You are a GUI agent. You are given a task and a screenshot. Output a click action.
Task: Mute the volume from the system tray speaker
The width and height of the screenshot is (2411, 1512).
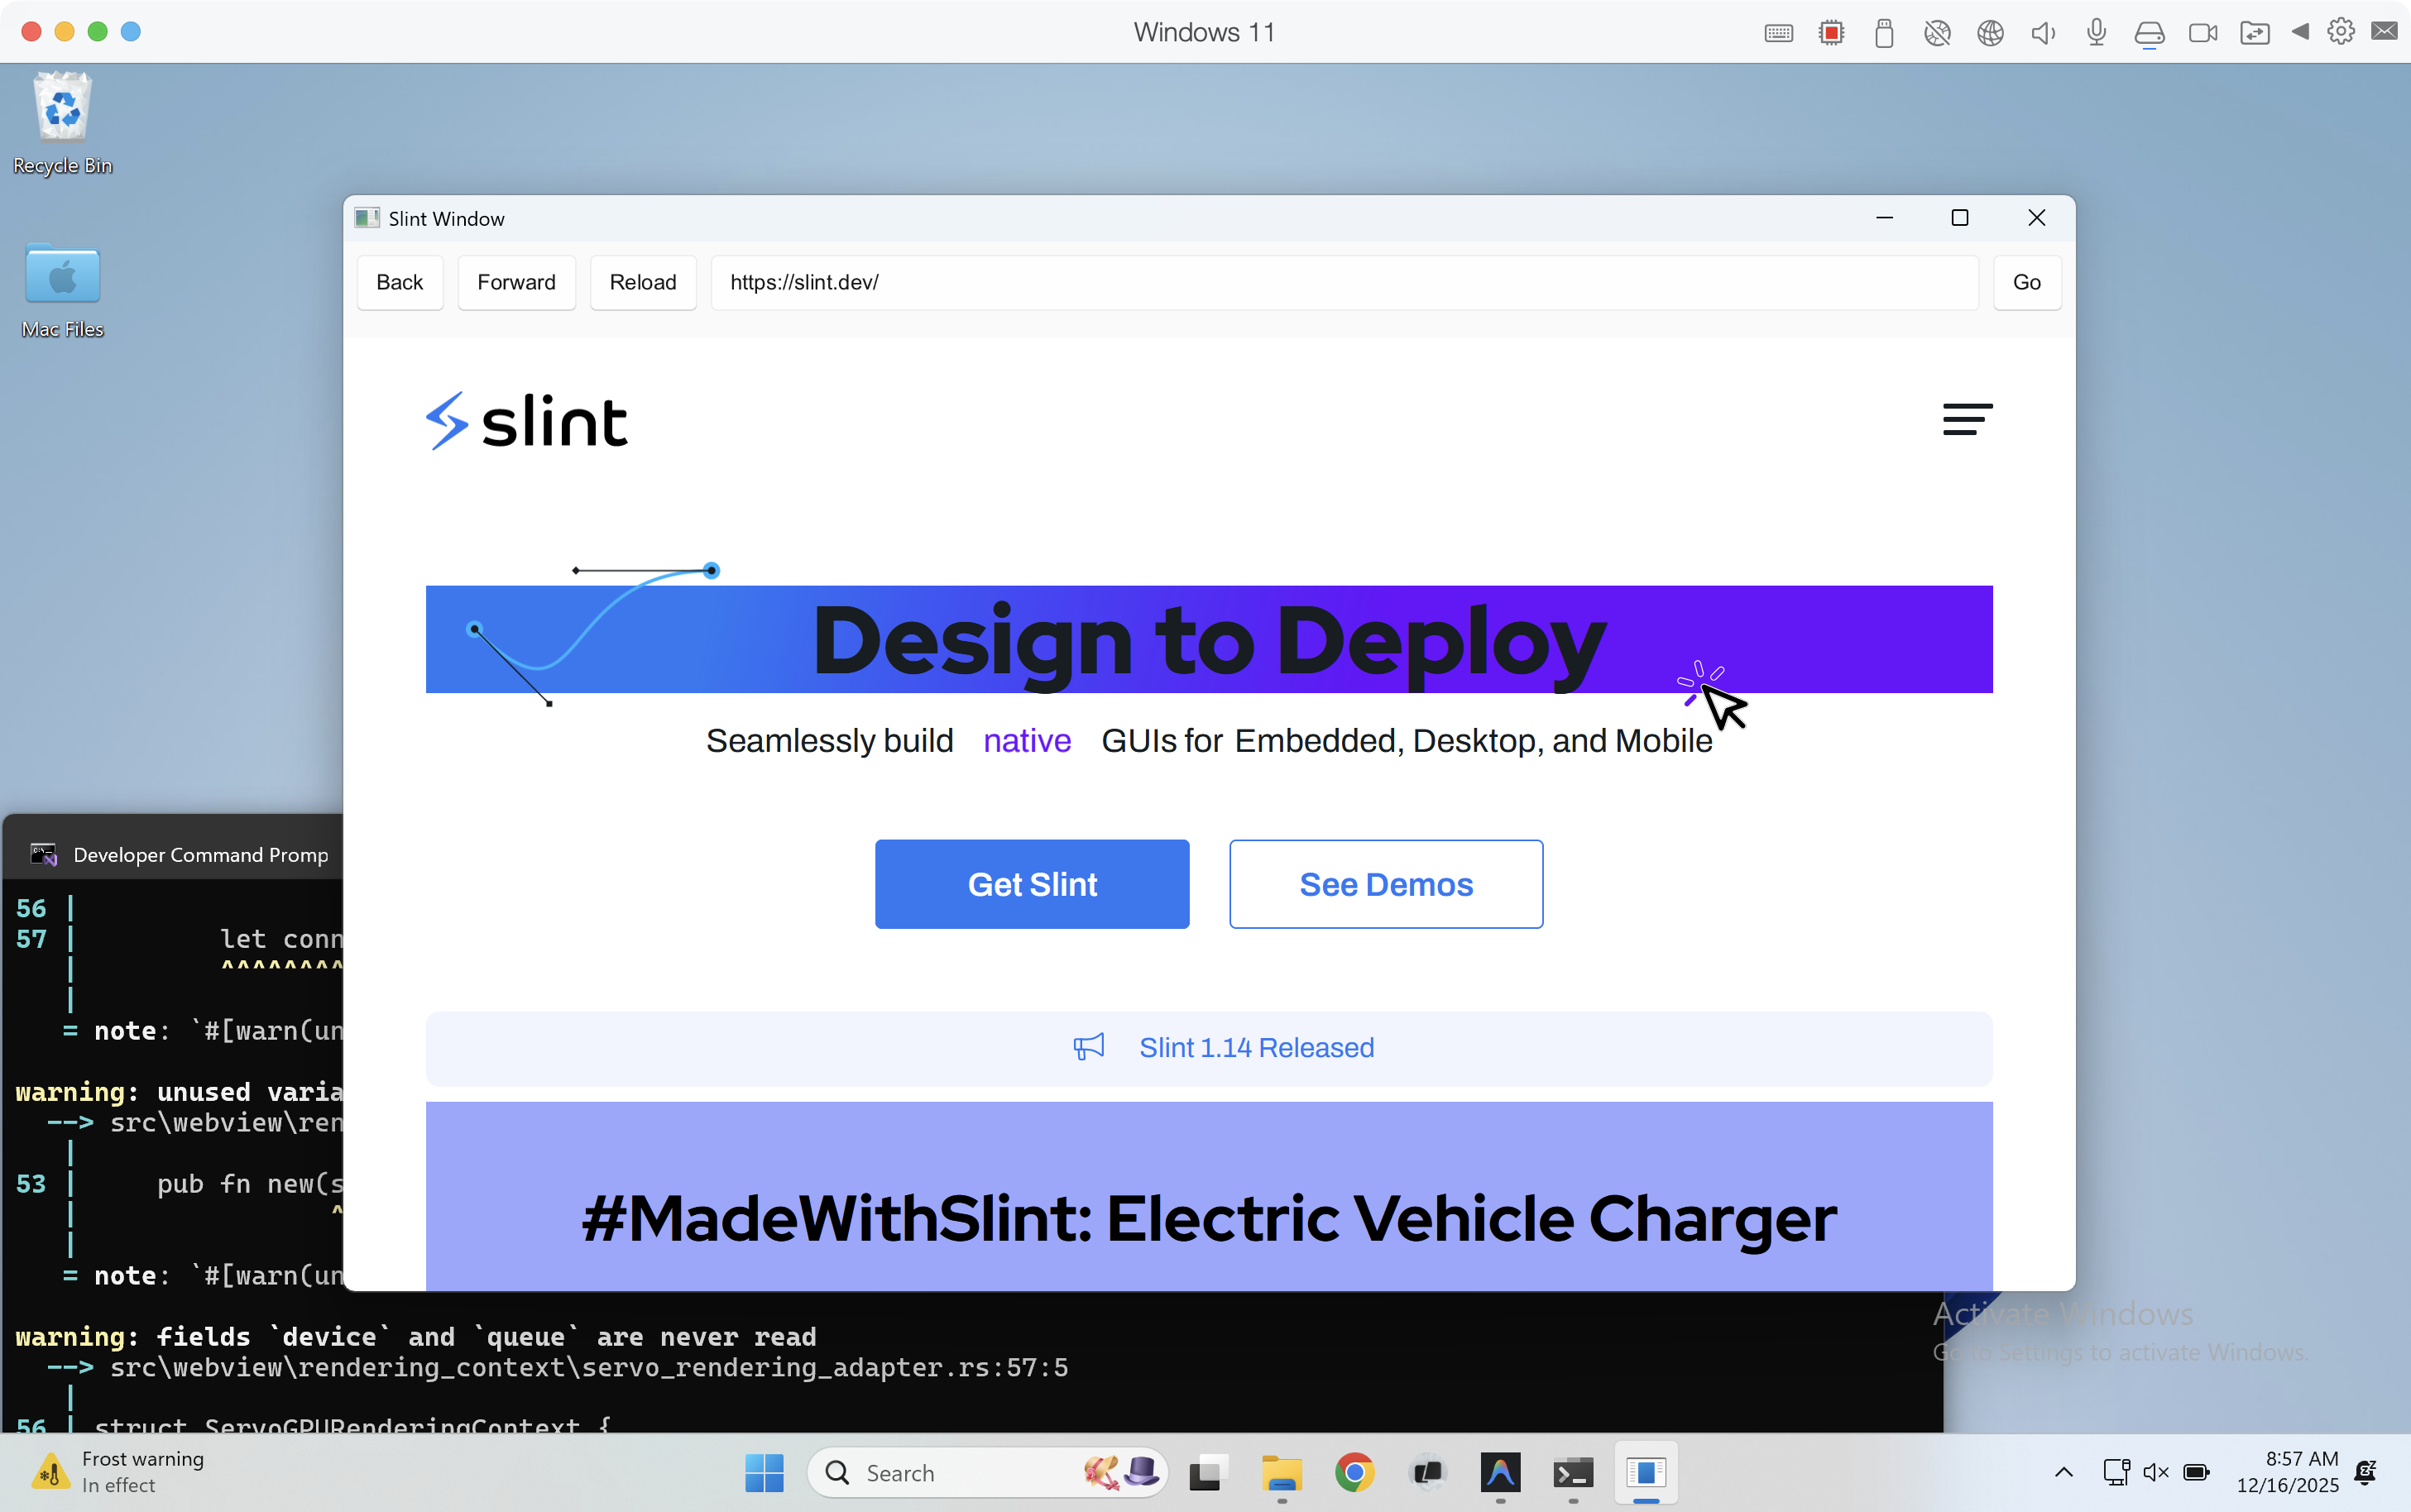point(2155,1473)
